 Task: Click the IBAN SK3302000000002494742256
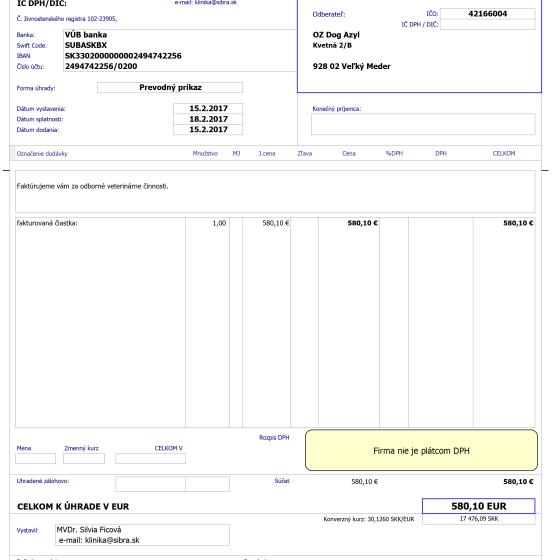[x=123, y=56]
